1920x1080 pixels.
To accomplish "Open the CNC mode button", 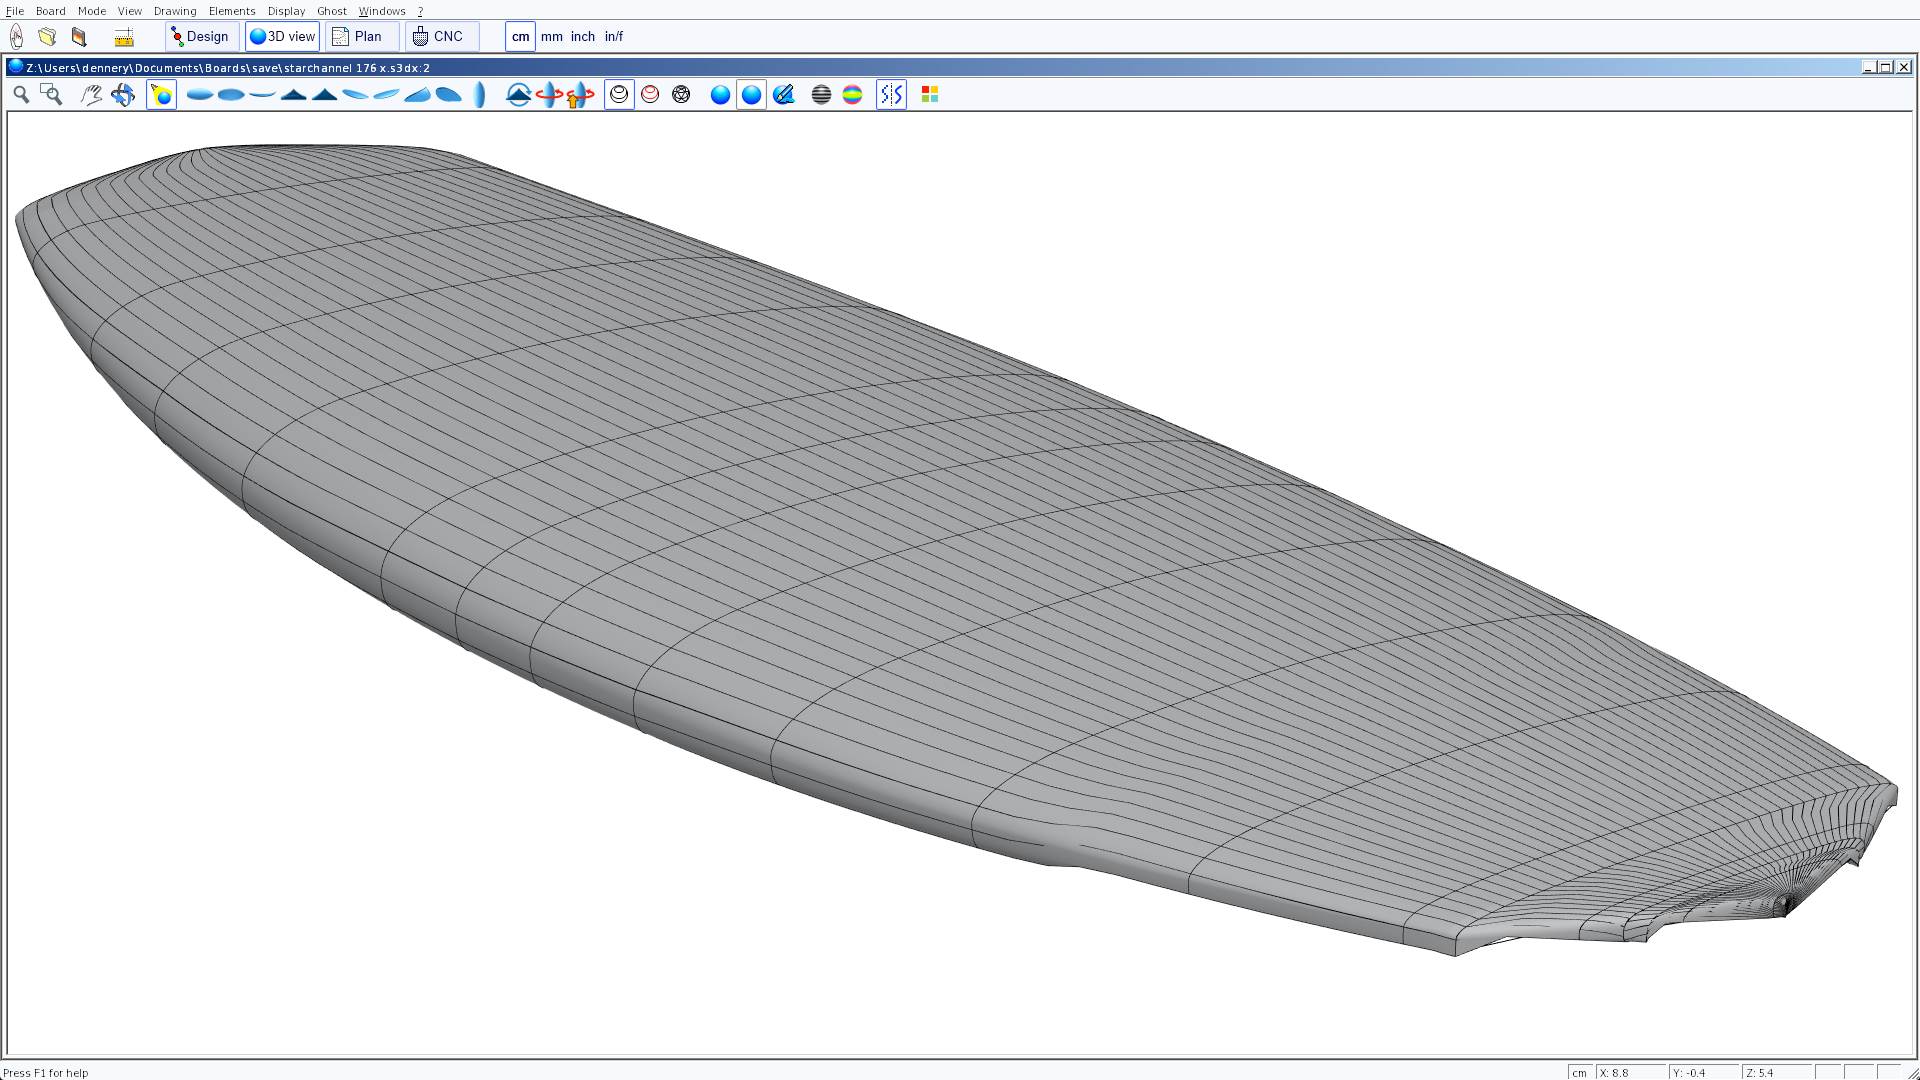I will (440, 36).
